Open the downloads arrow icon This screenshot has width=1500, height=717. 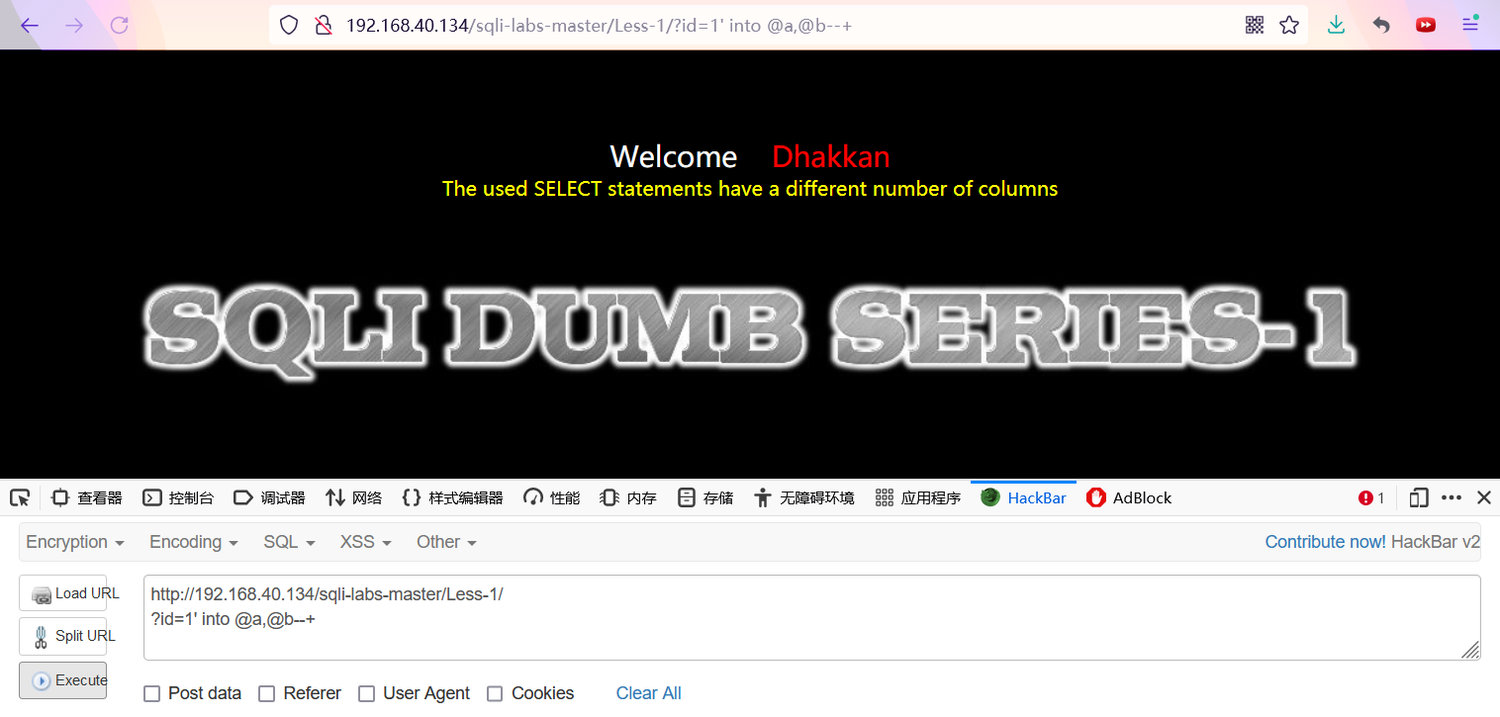[1336, 25]
